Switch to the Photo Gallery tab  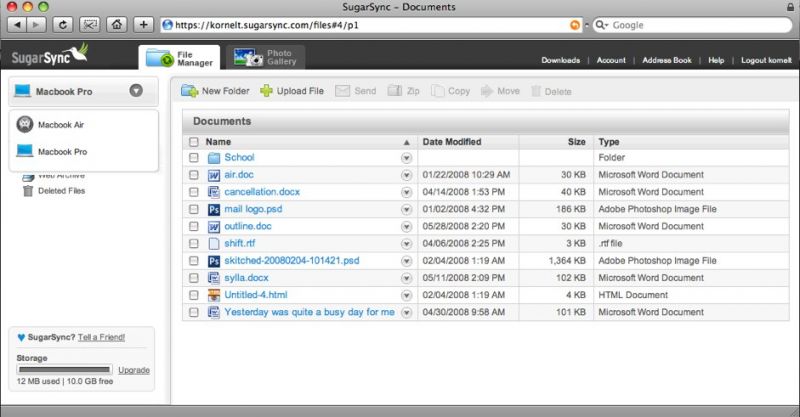265,57
